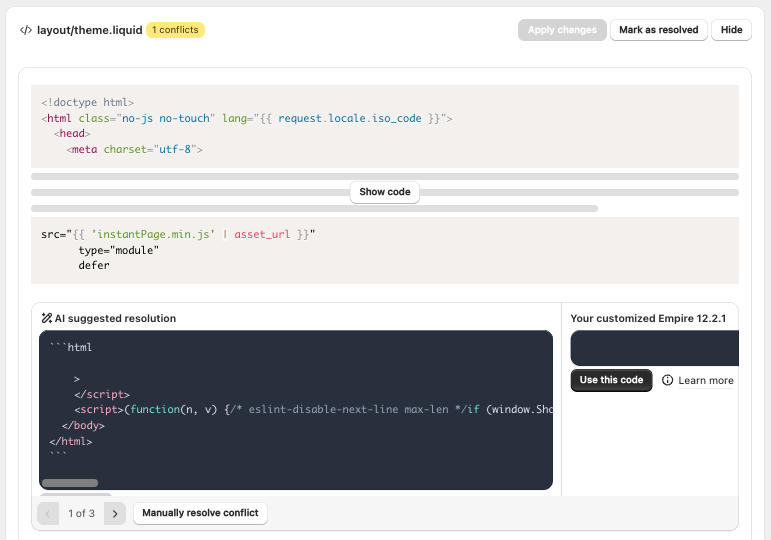Click the eslint-disable script line in suggestion
The height and width of the screenshot is (540, 771).
pos(313,409)
